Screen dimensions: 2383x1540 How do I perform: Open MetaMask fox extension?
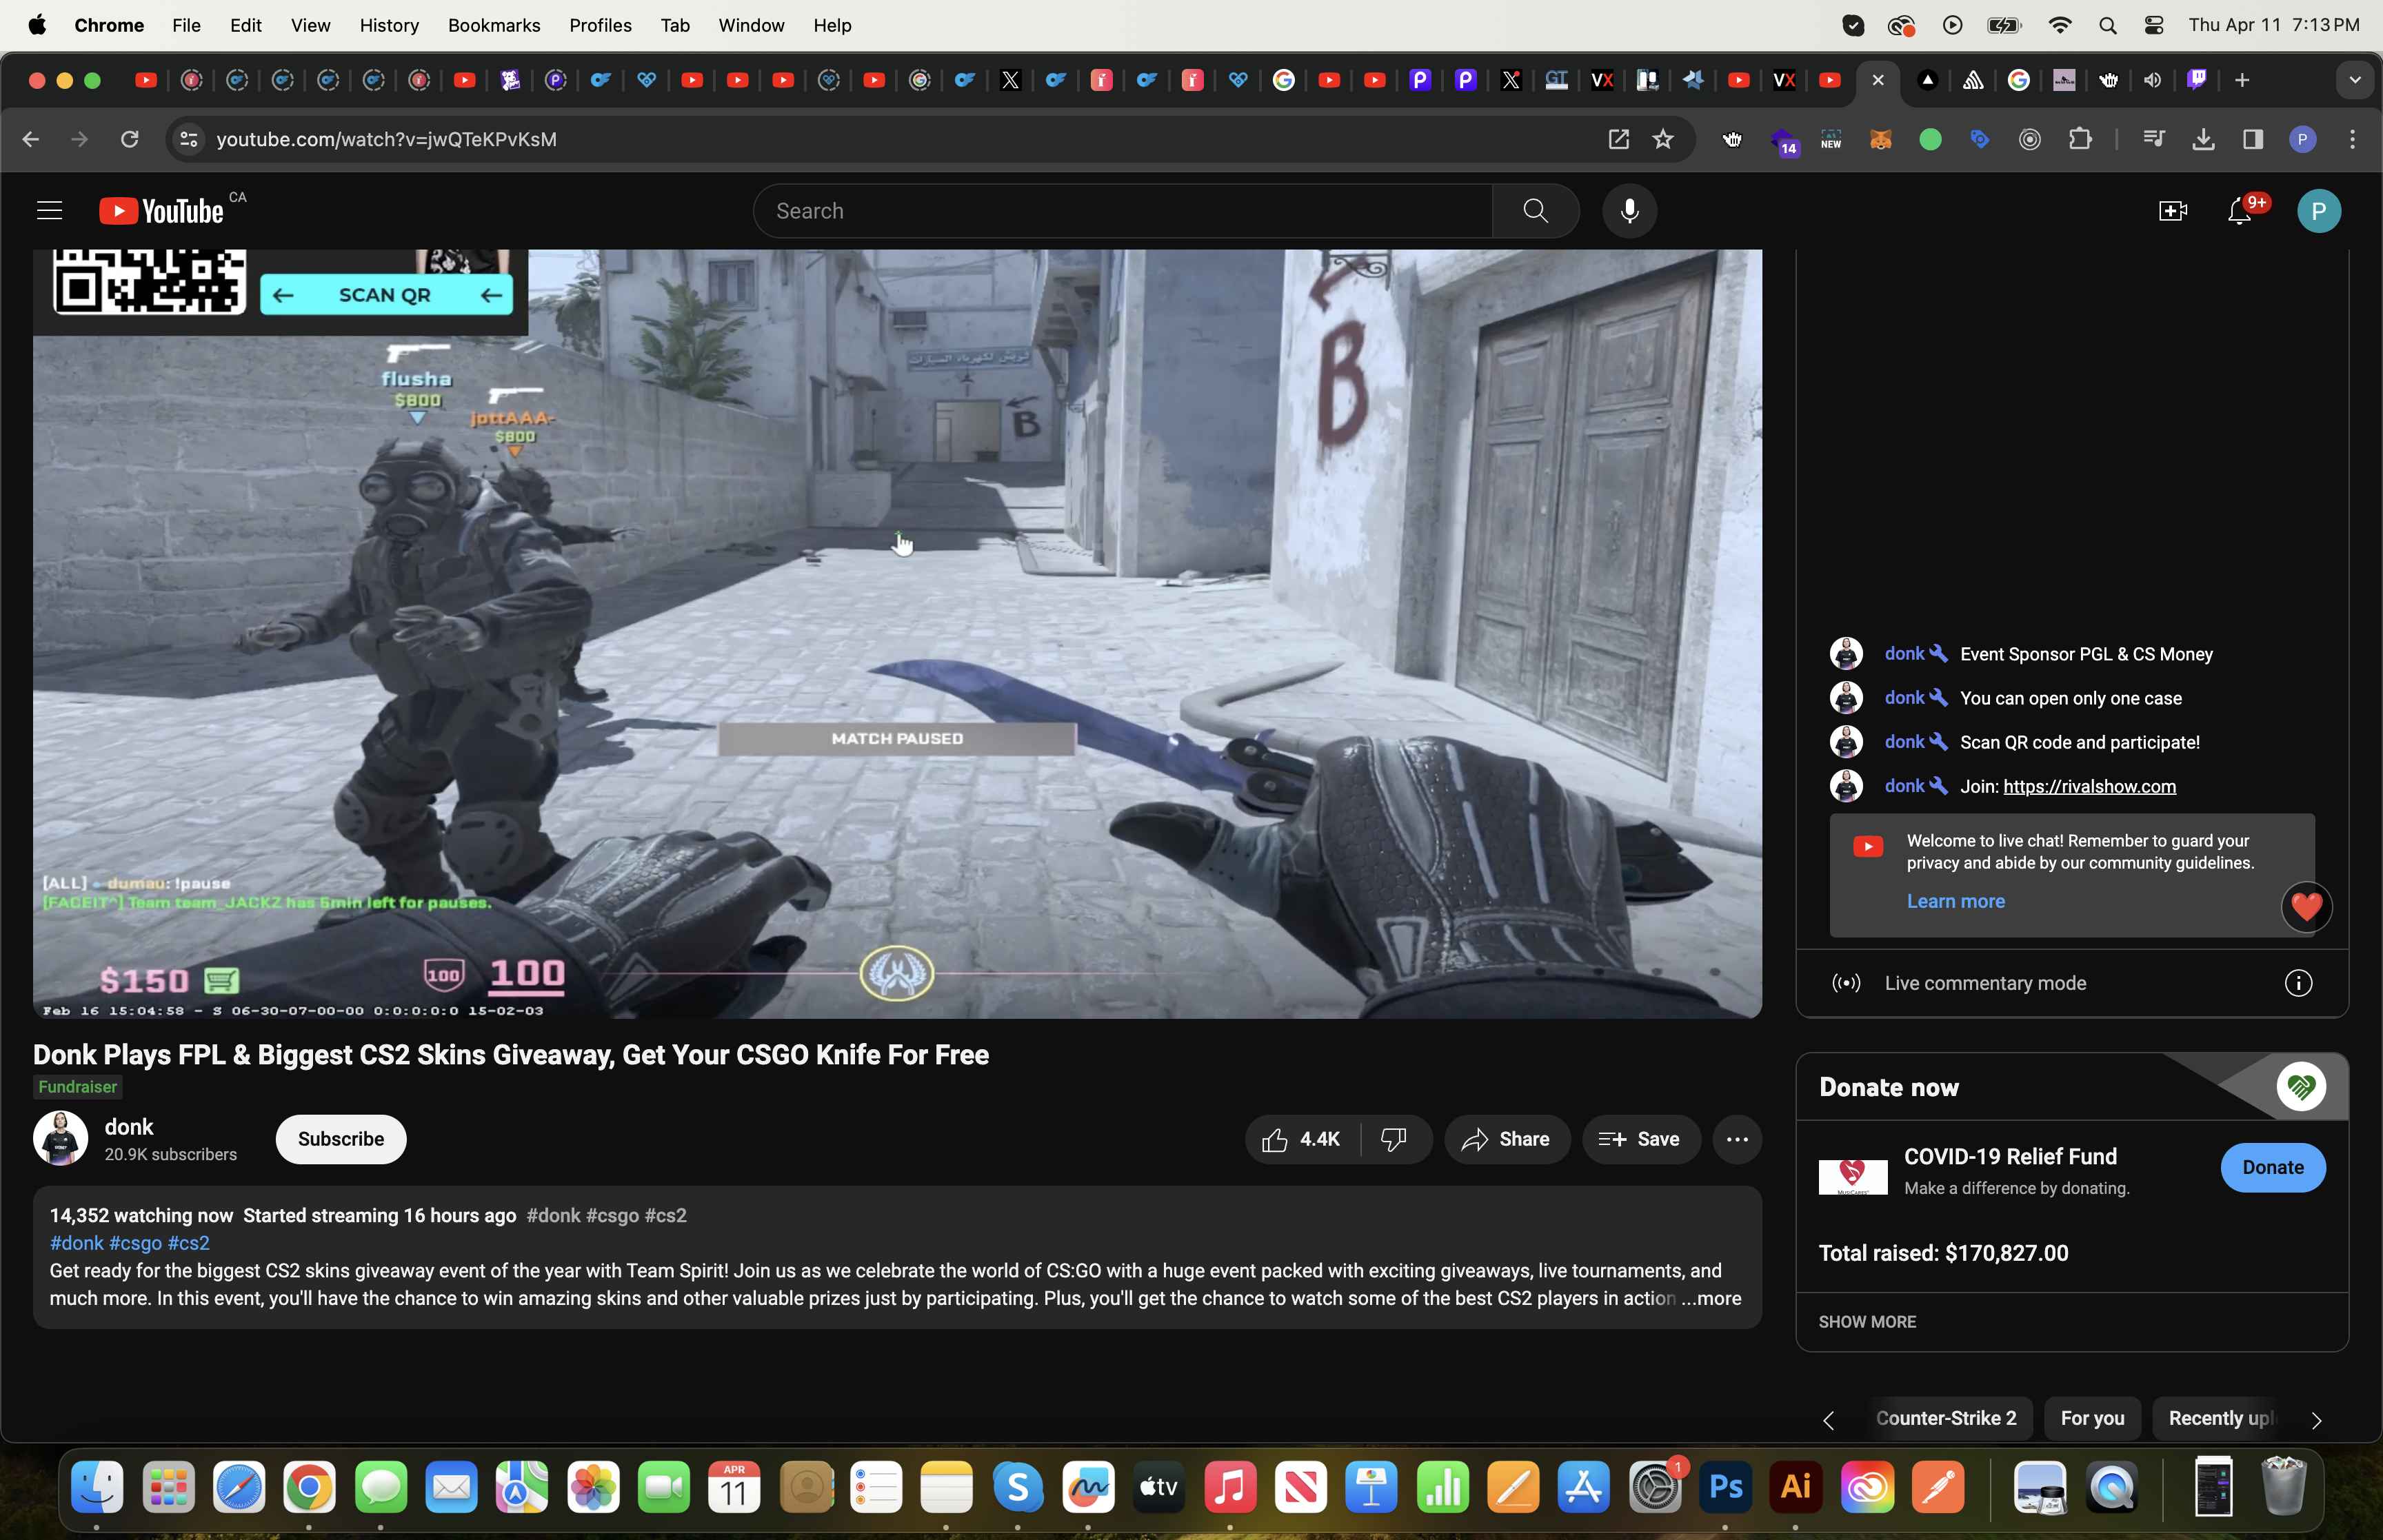point(1880,139)
